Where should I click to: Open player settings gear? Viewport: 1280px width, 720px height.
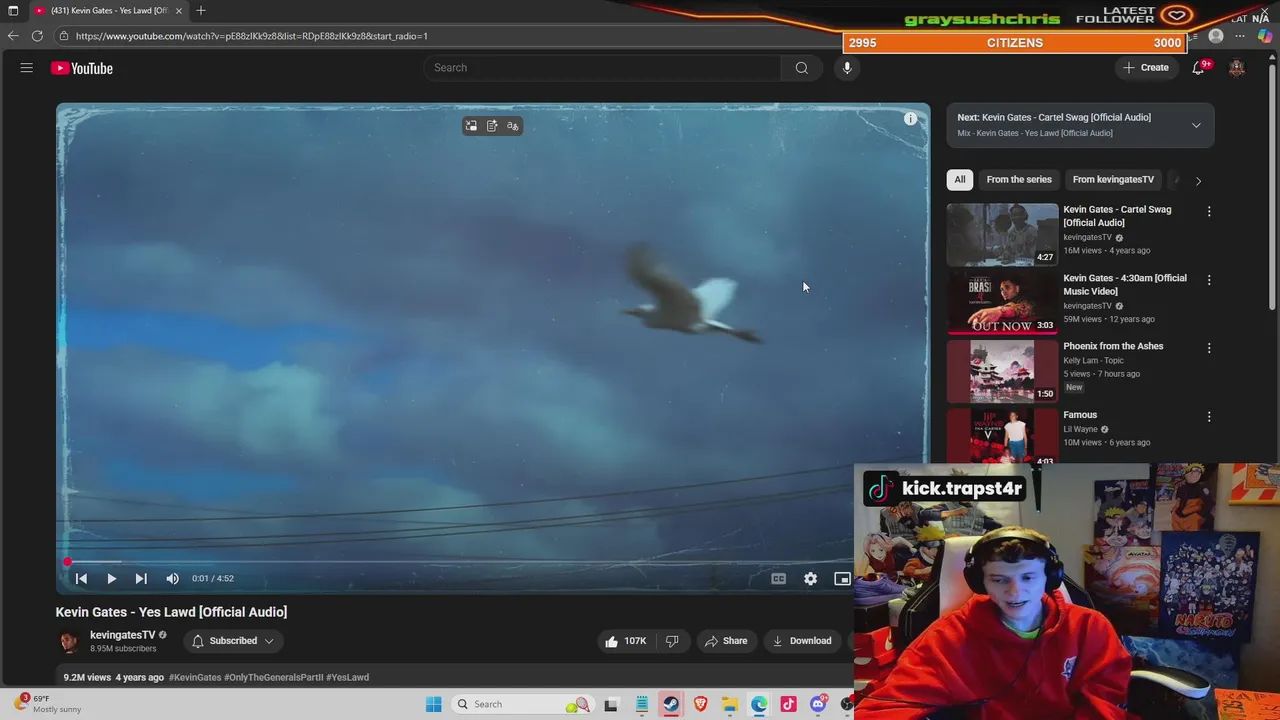(810, 578)
